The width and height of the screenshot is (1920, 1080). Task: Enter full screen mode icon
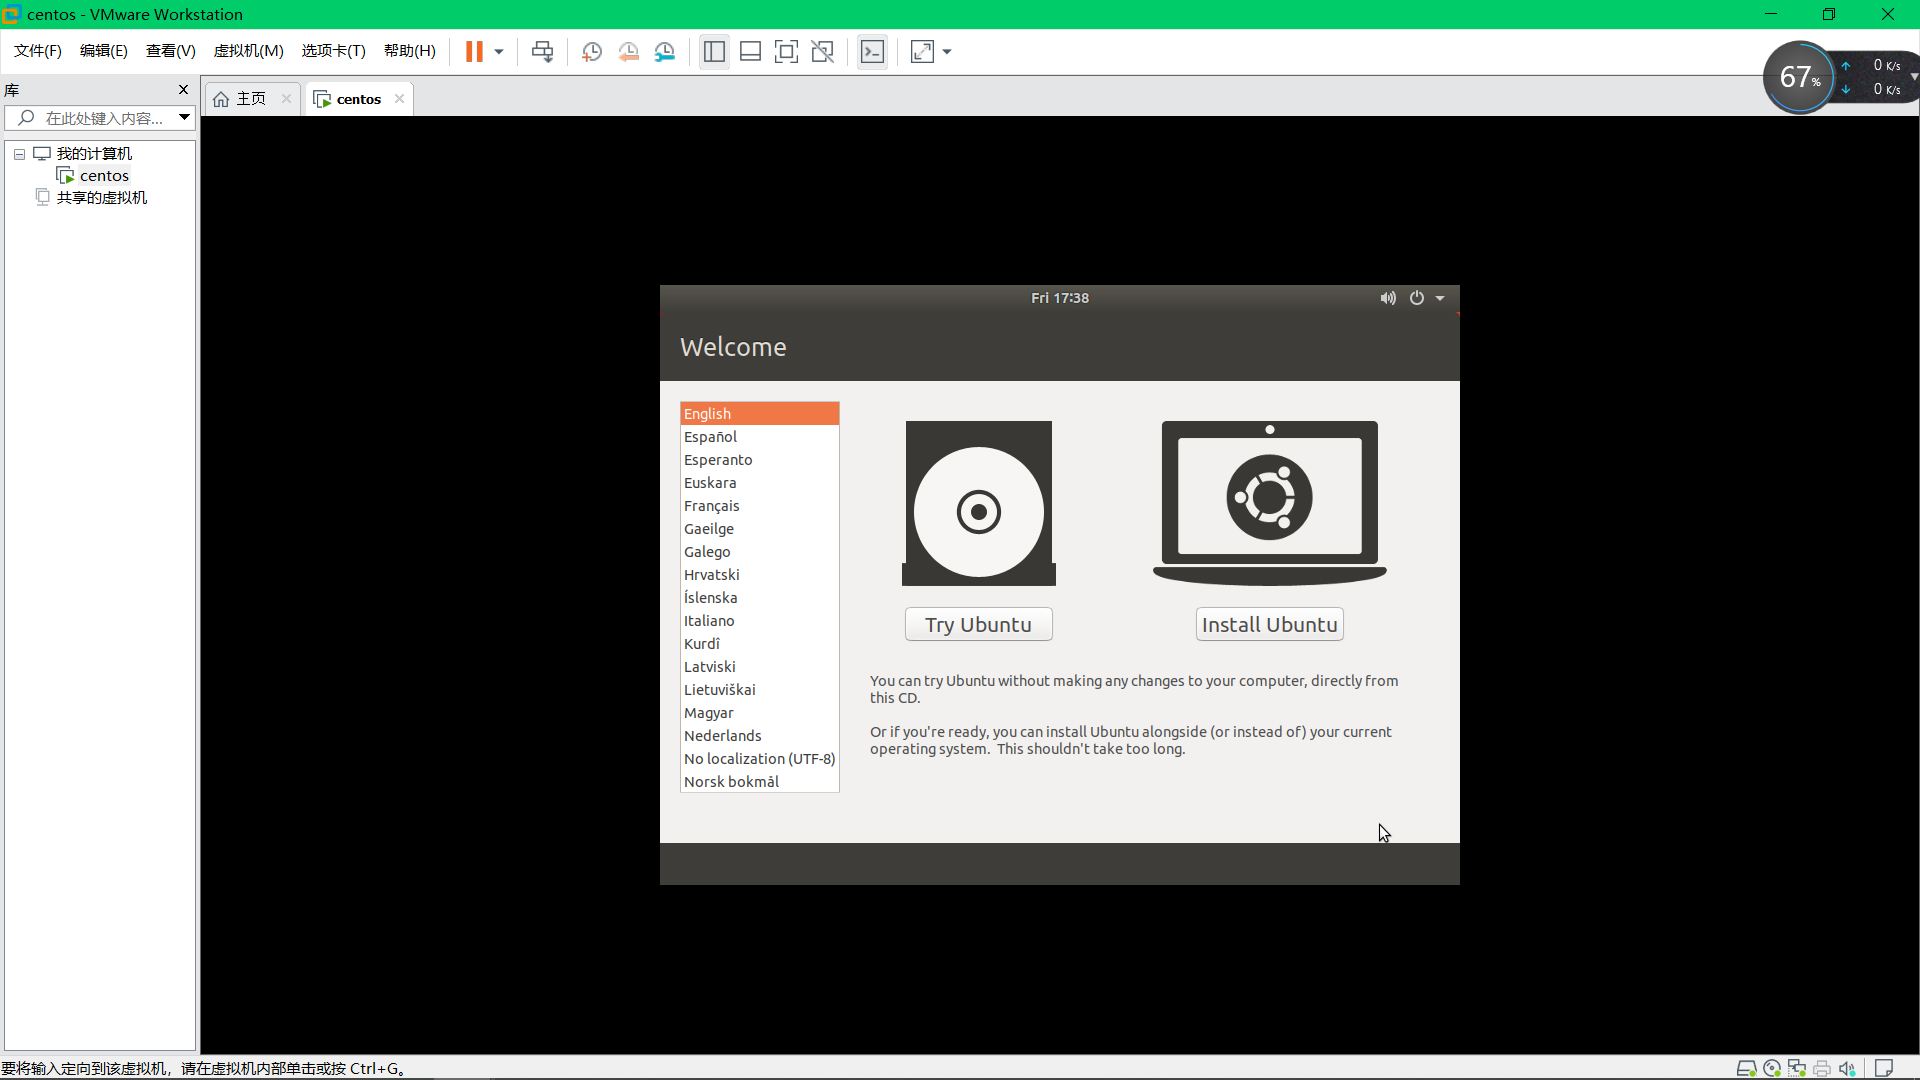786,52
